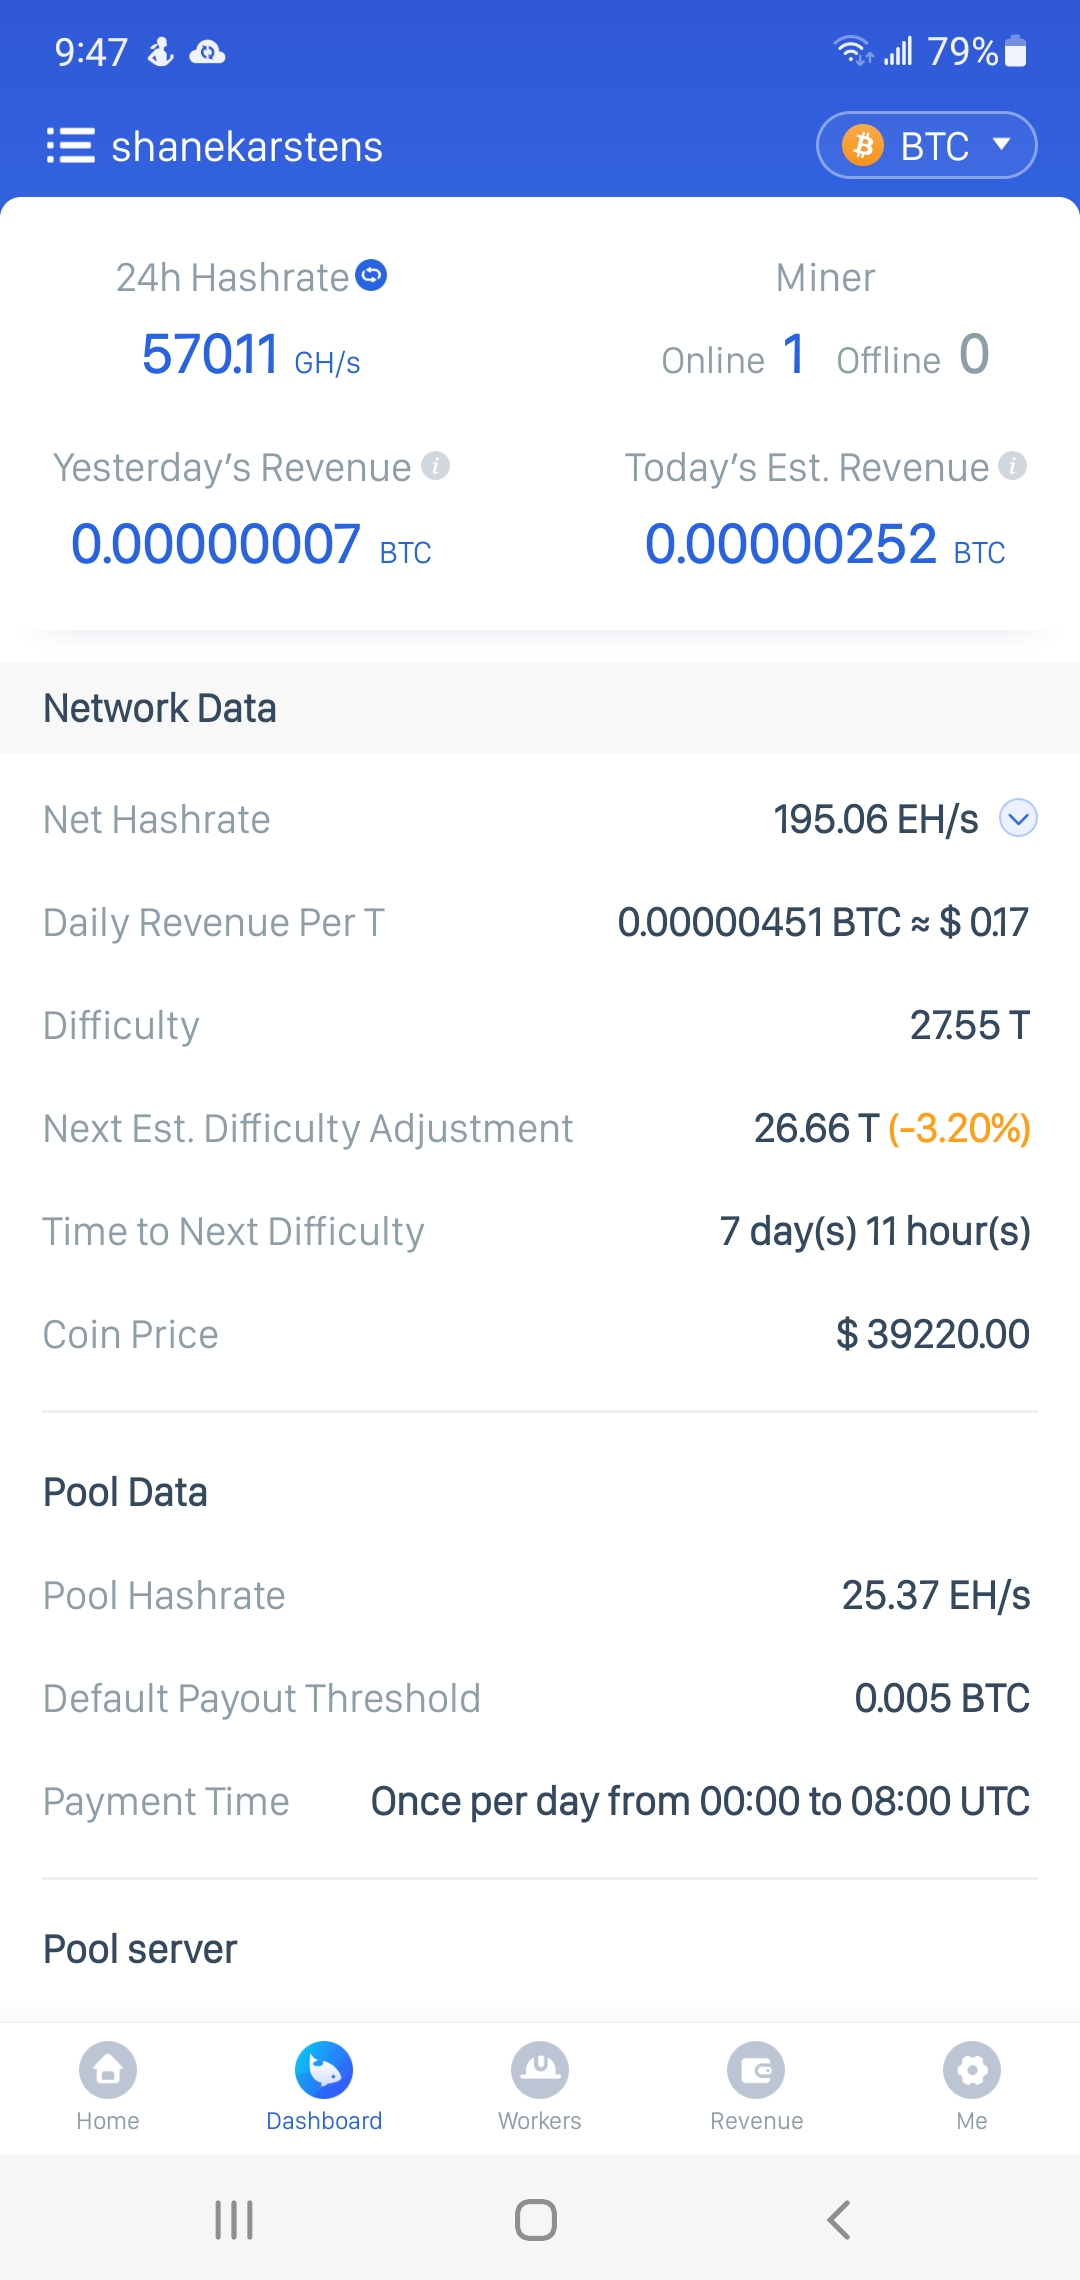The height and width of the screenshot is (2280, 1080).
Task: Tap Yesterday's Revenue info icon
Action: click(435, 466)
